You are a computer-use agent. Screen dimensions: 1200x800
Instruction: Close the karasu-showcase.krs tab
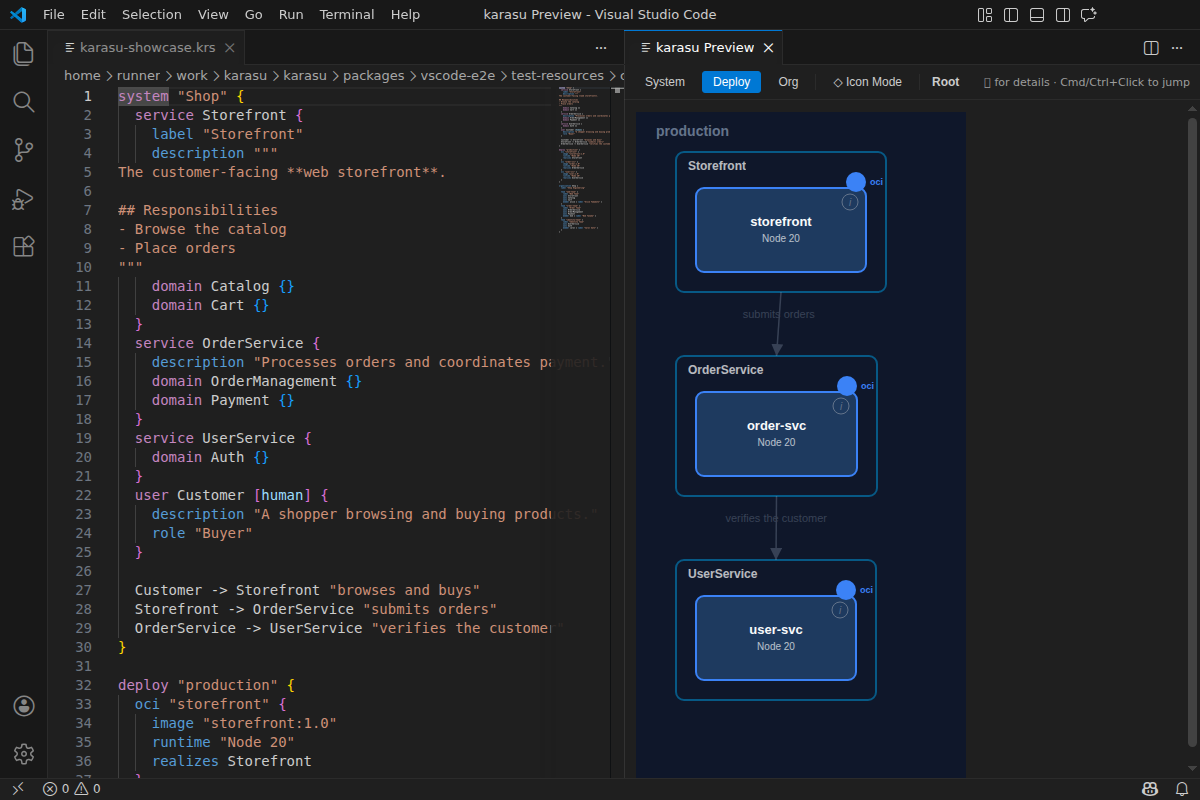[x=230, y=48]
